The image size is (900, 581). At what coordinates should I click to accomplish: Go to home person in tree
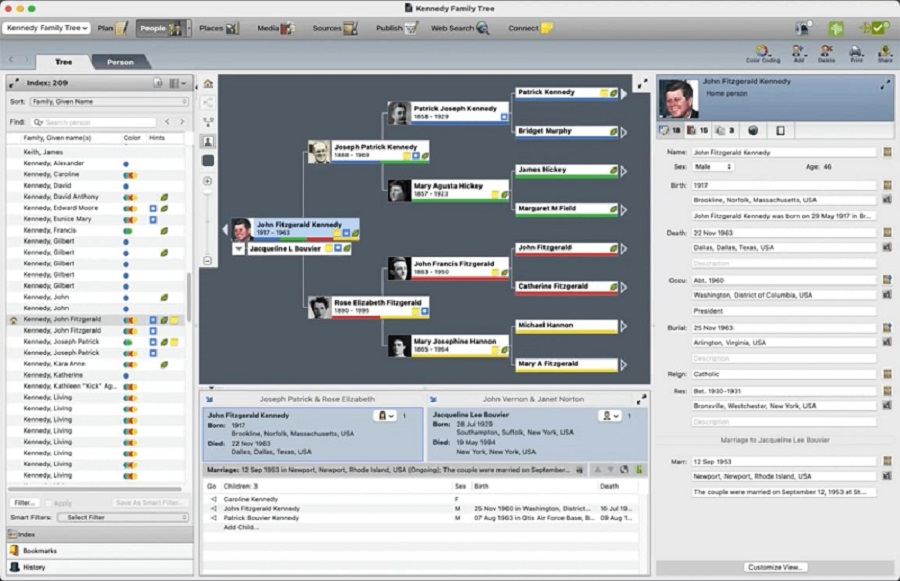pyautogui.click(x=208, y=83)
